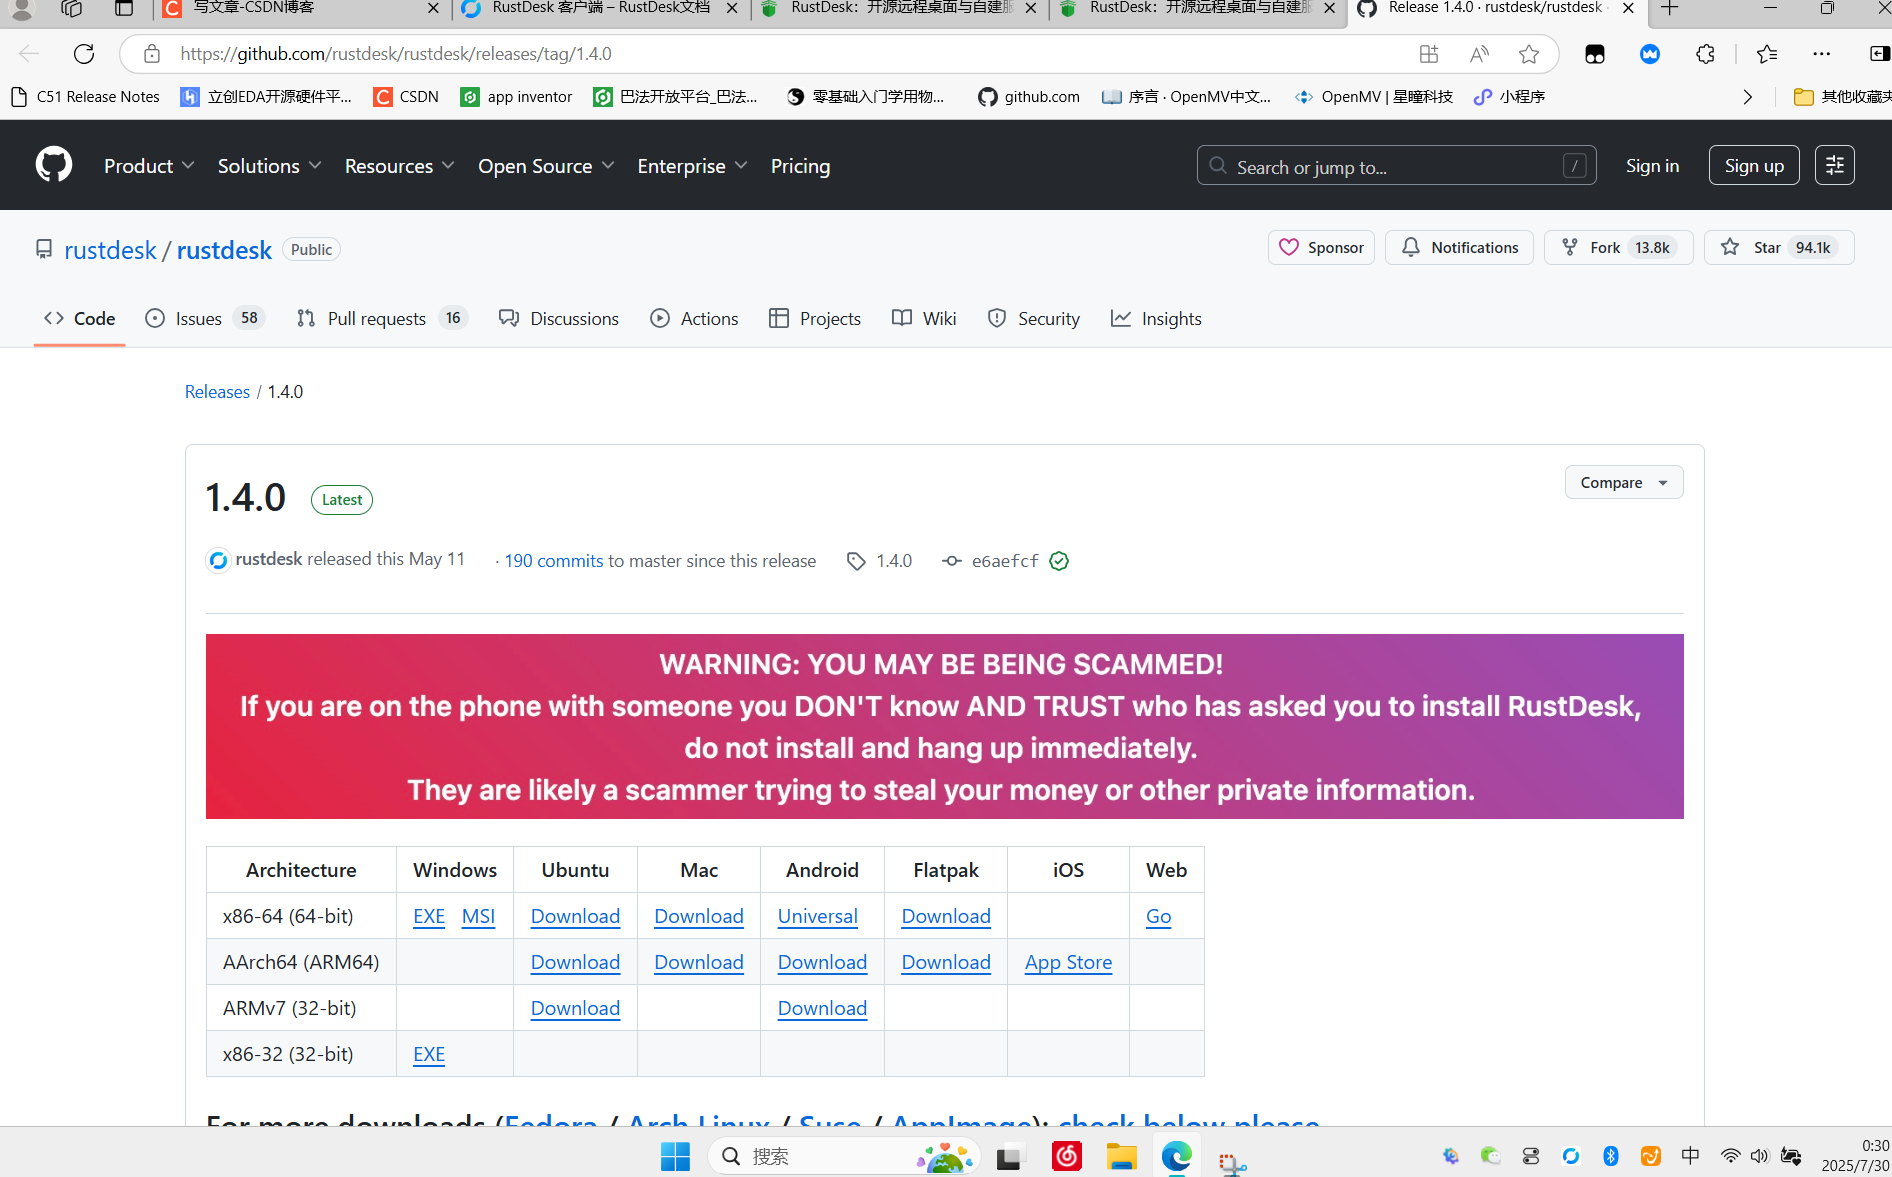Click the Notifications button

[x=1459, y=247]
